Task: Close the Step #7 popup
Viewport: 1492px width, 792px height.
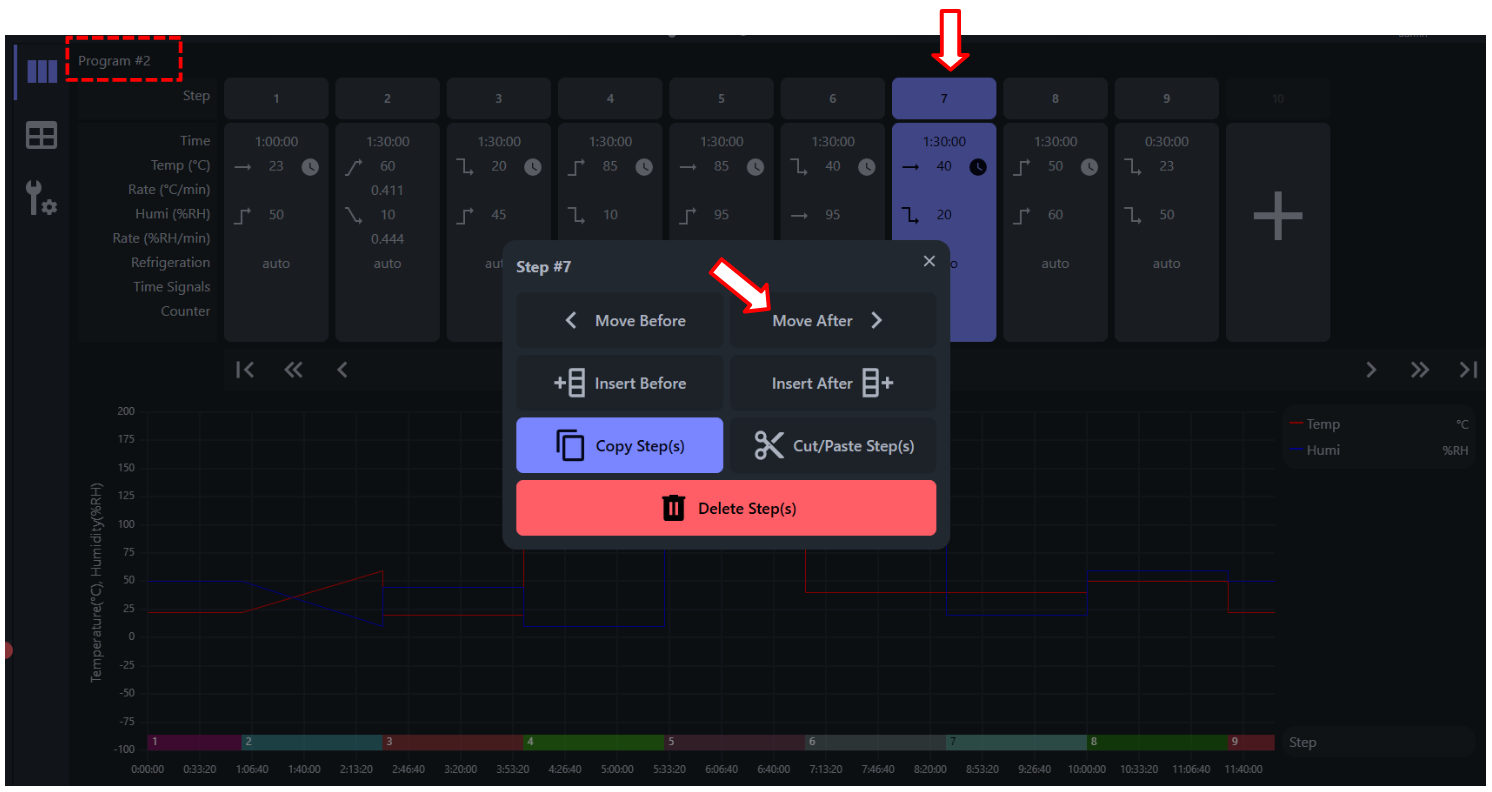Action: point(929,261)
